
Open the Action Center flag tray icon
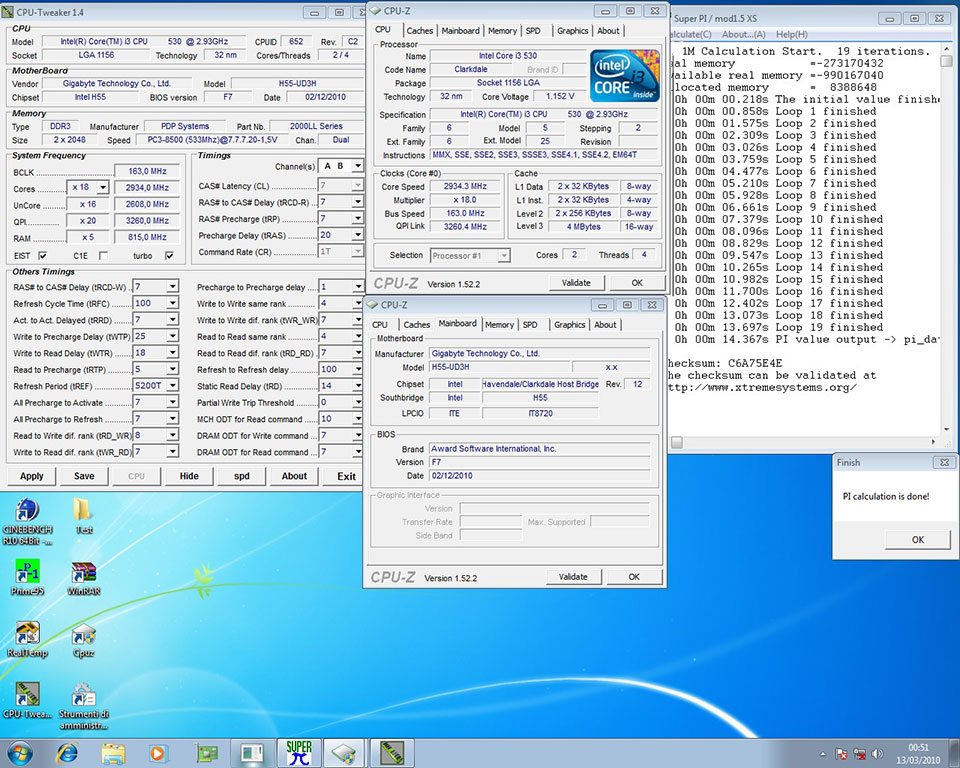(842, 753)
